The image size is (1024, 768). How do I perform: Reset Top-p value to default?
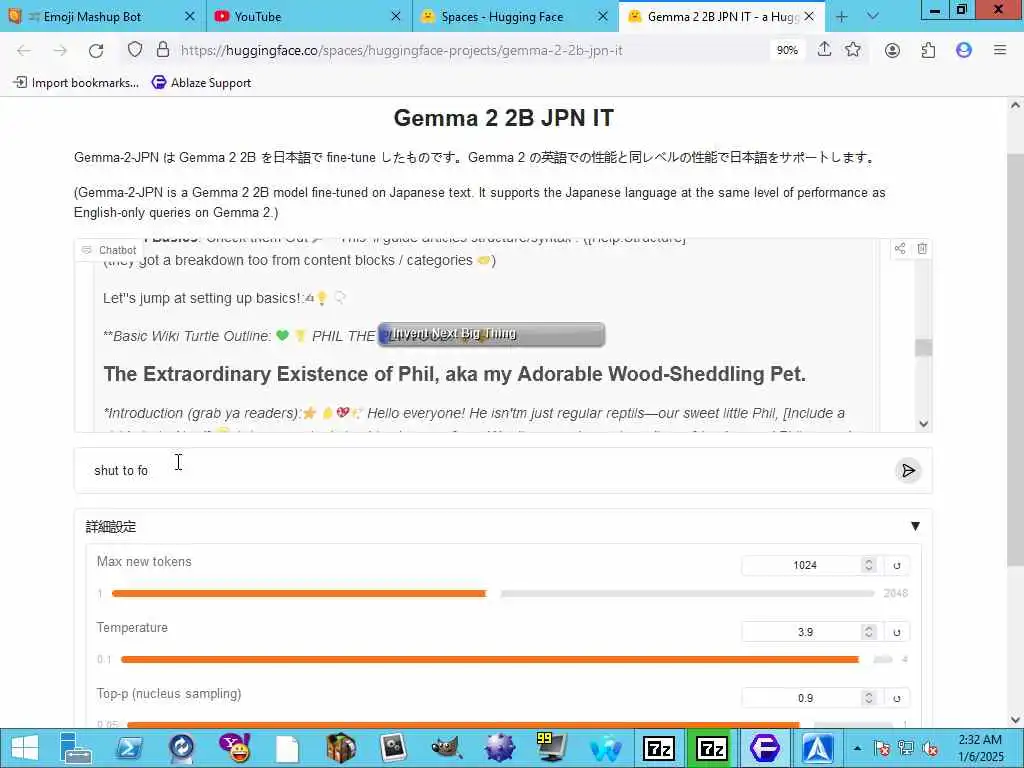pyautogui.click(x=897, y=698)
